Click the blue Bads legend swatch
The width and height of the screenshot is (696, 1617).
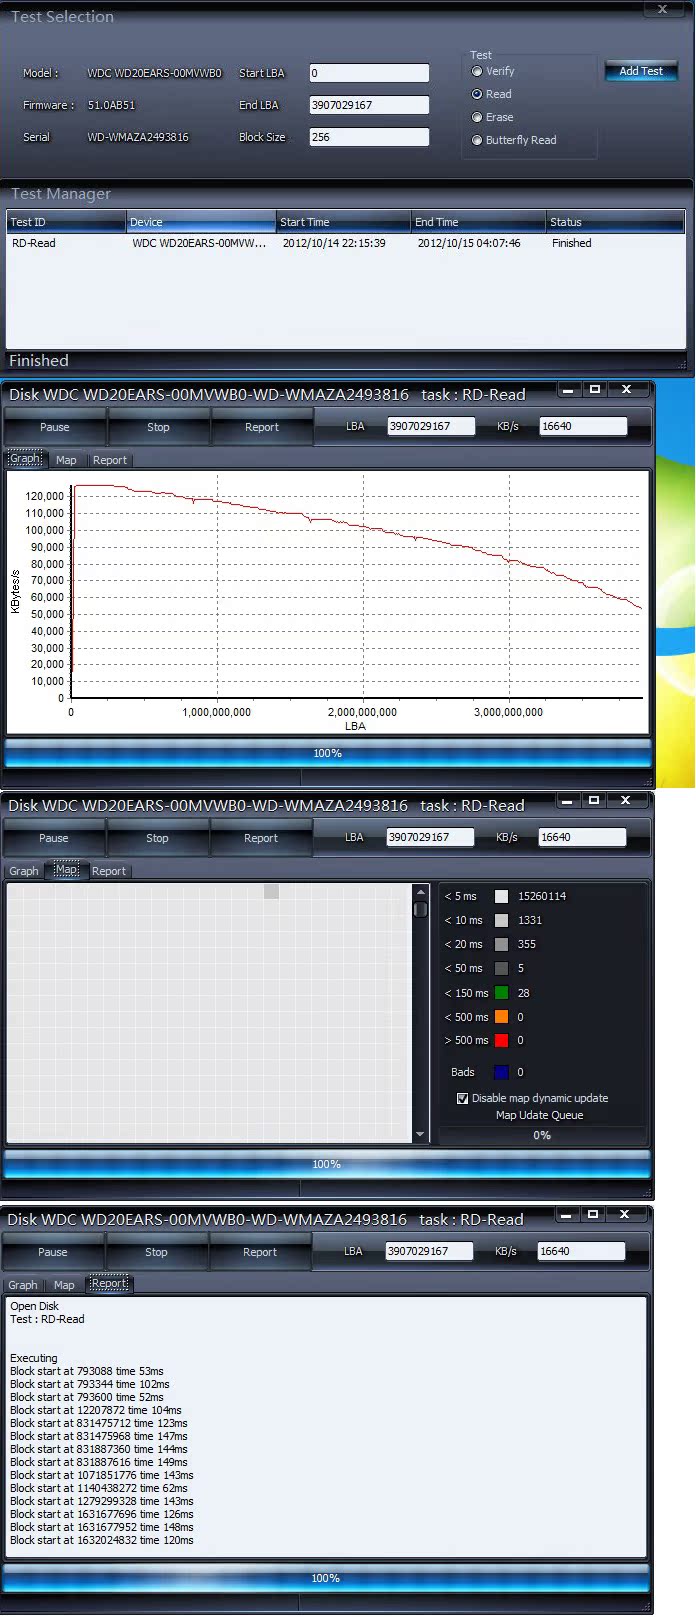coord(501,1072)
